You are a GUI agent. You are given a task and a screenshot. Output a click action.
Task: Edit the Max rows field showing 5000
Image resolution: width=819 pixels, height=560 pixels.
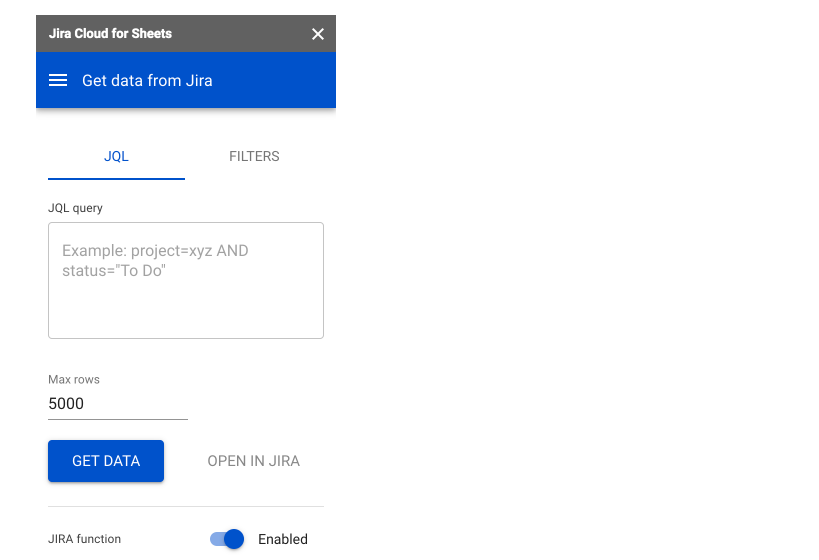point(118,404)
